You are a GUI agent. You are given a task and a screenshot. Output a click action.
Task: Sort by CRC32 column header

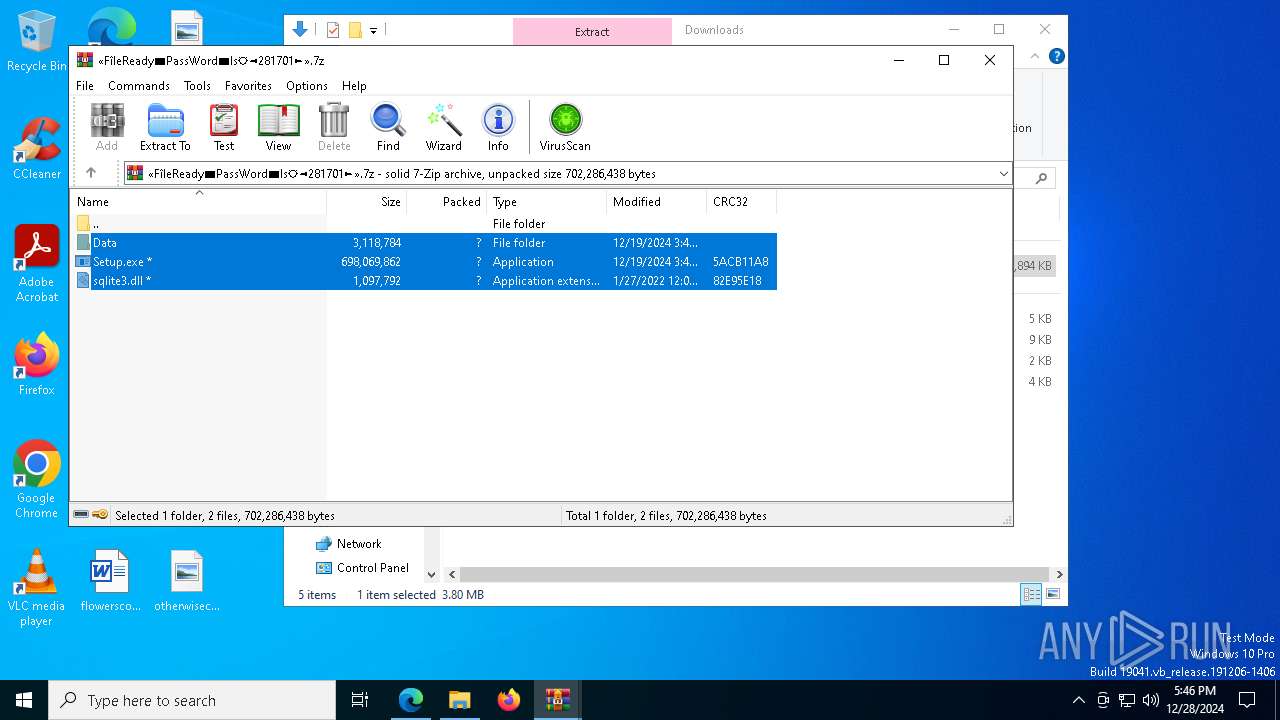pyautogui.click(x=741, y=202)
